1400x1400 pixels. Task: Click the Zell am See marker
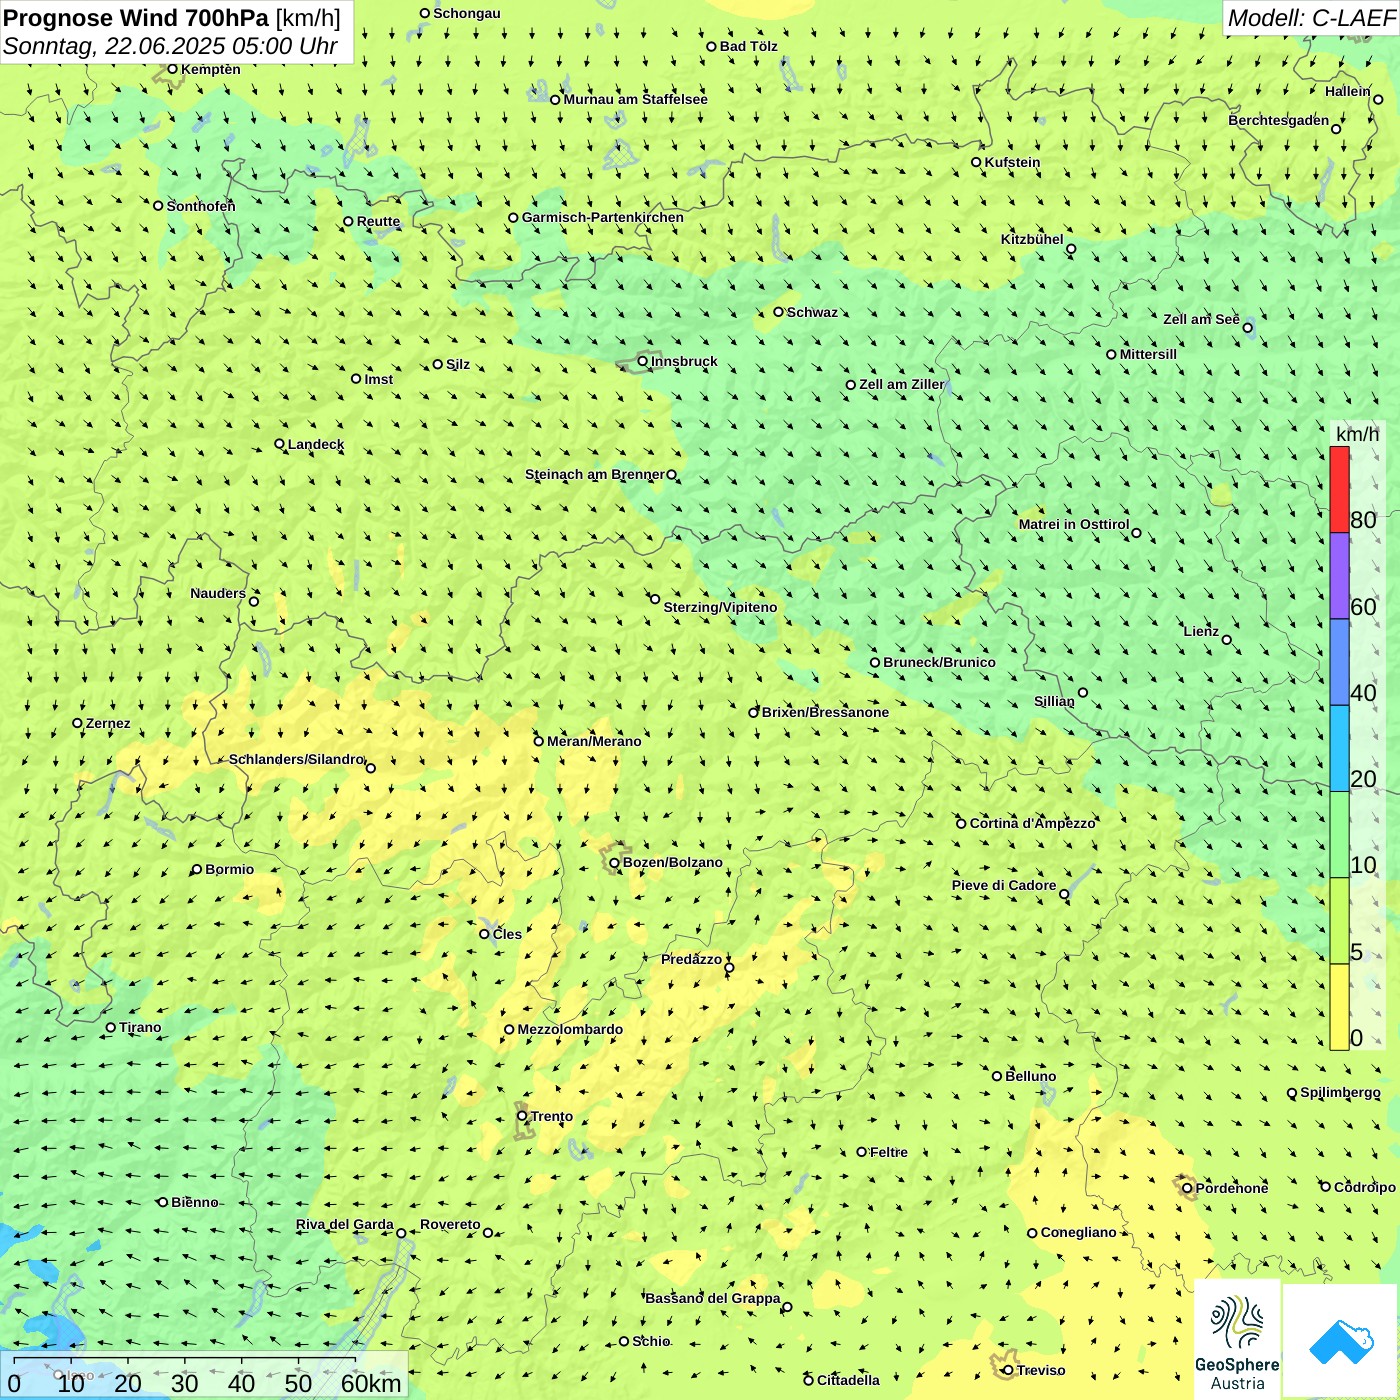point(1247,327)
